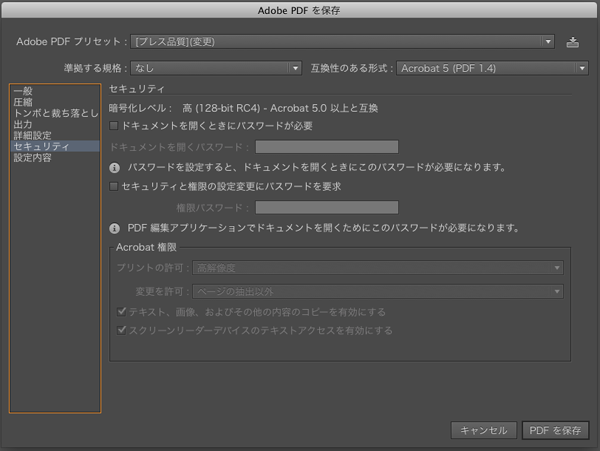The height and width of the screenshot is (451, 600).
Task: Click the Acrobat 権限 group label
Action: pyautogui.click(x=146, y=247)
